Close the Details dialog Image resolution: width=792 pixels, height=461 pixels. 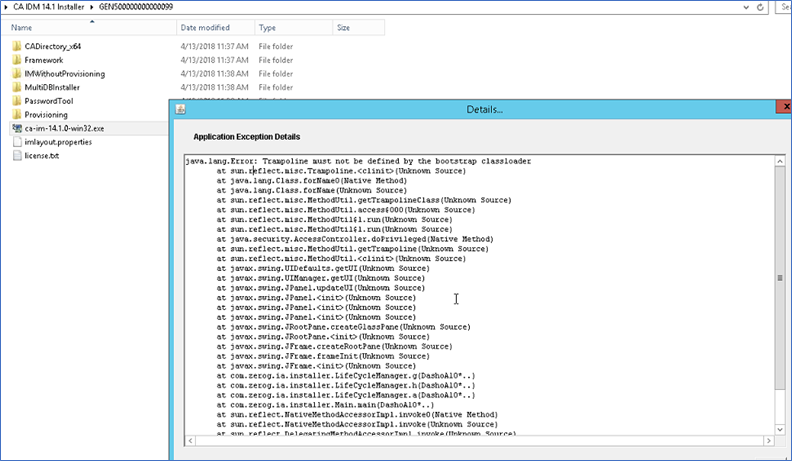[784, 107]
